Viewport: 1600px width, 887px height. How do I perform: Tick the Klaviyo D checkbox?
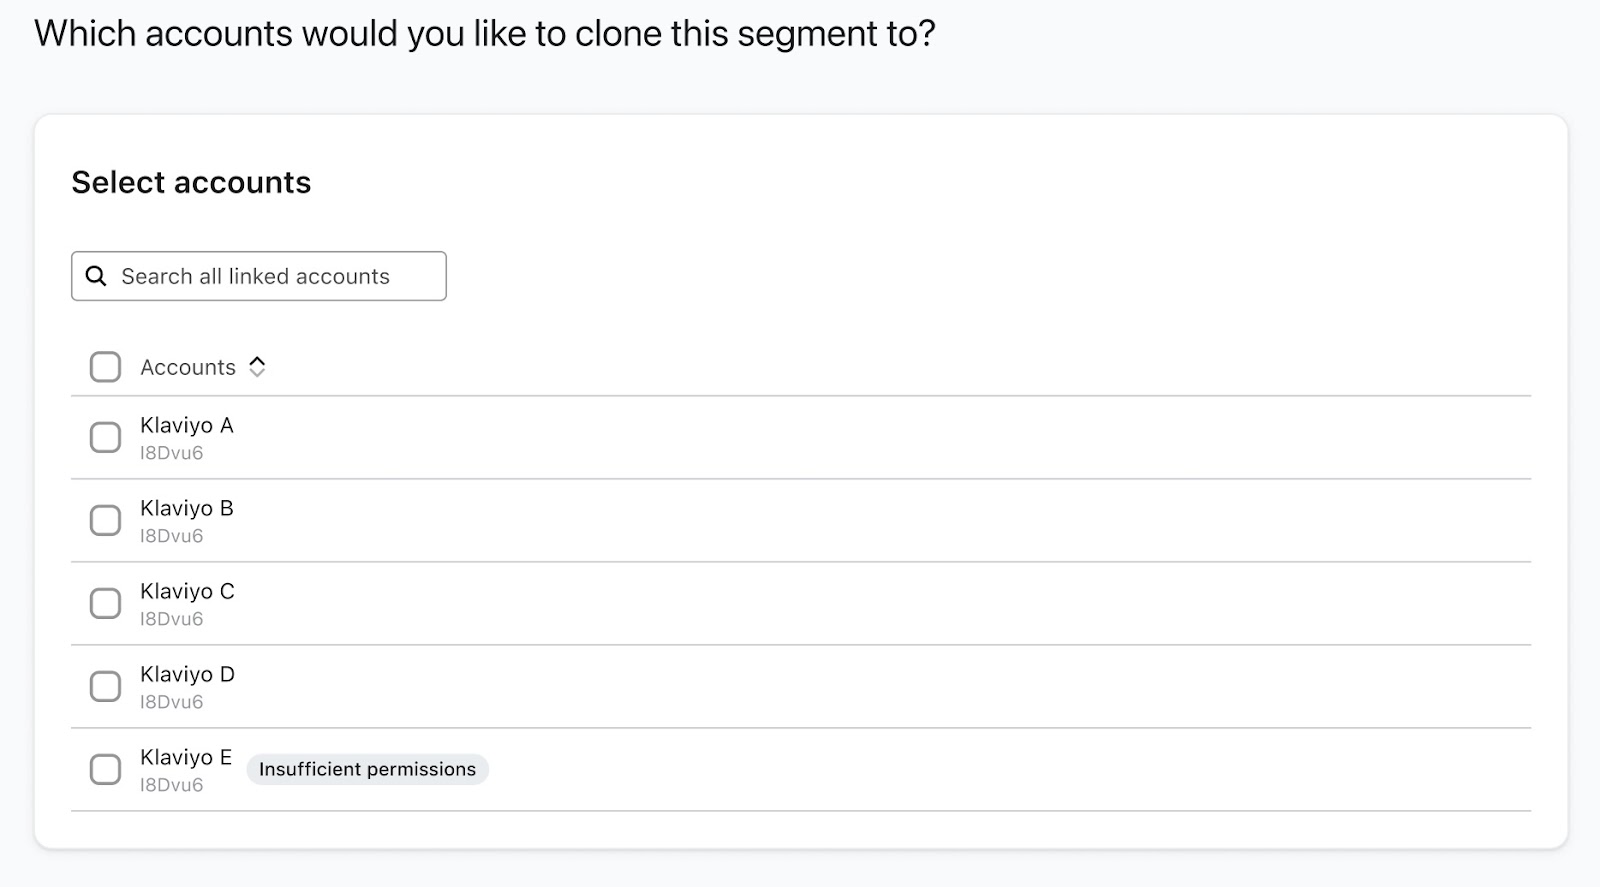pyautogui.click(x=105, y=686)
